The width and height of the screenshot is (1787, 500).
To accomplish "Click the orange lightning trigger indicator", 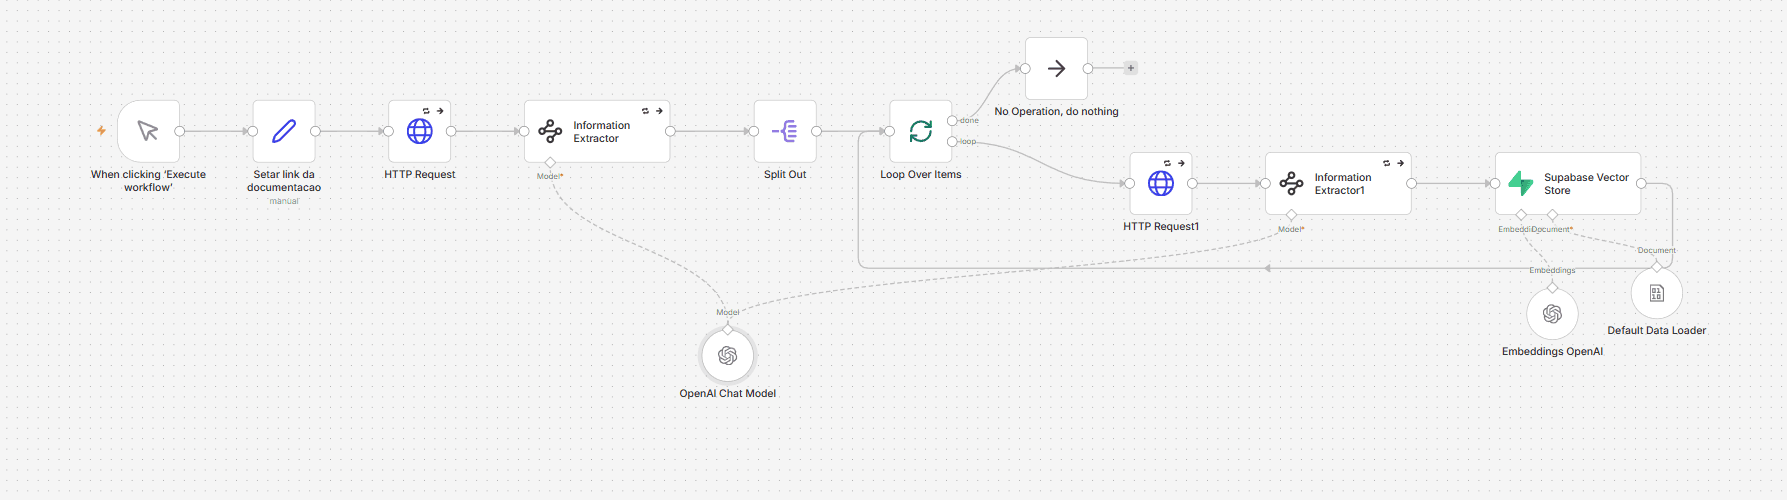I will [x=101, y=131].
